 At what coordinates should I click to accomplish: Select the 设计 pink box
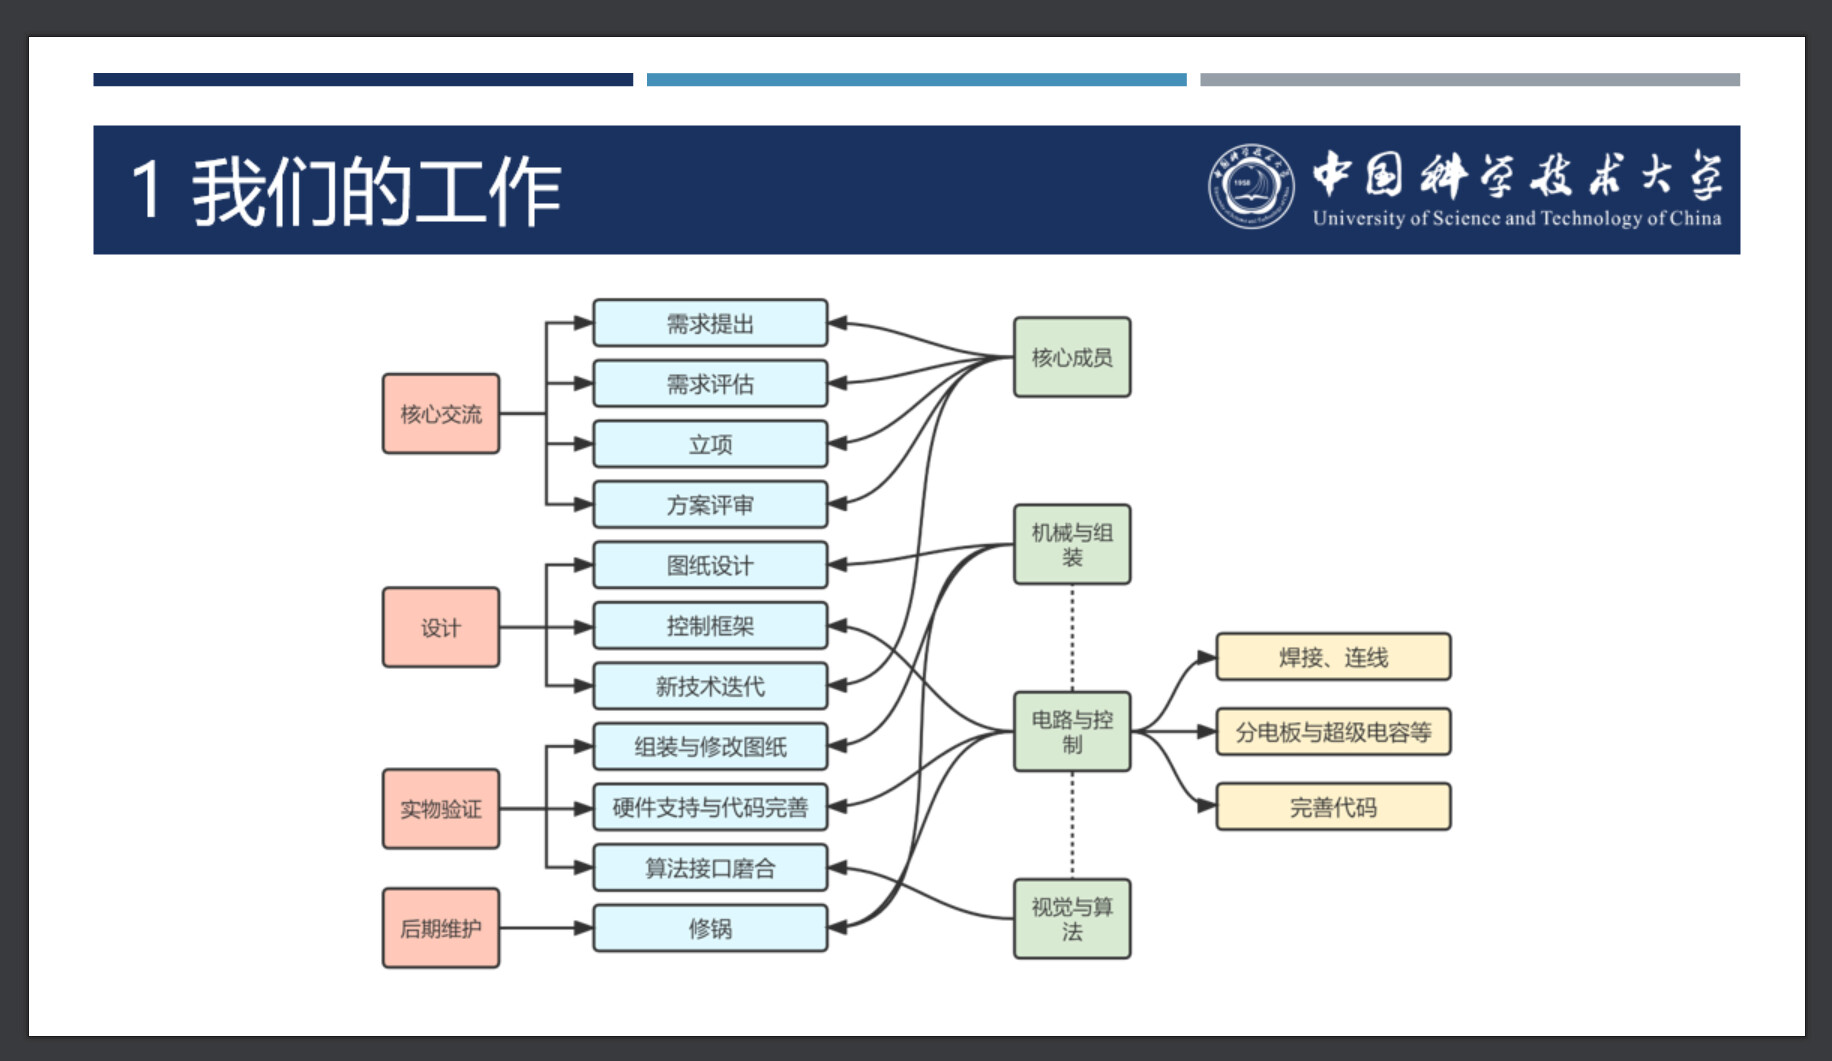441,627
